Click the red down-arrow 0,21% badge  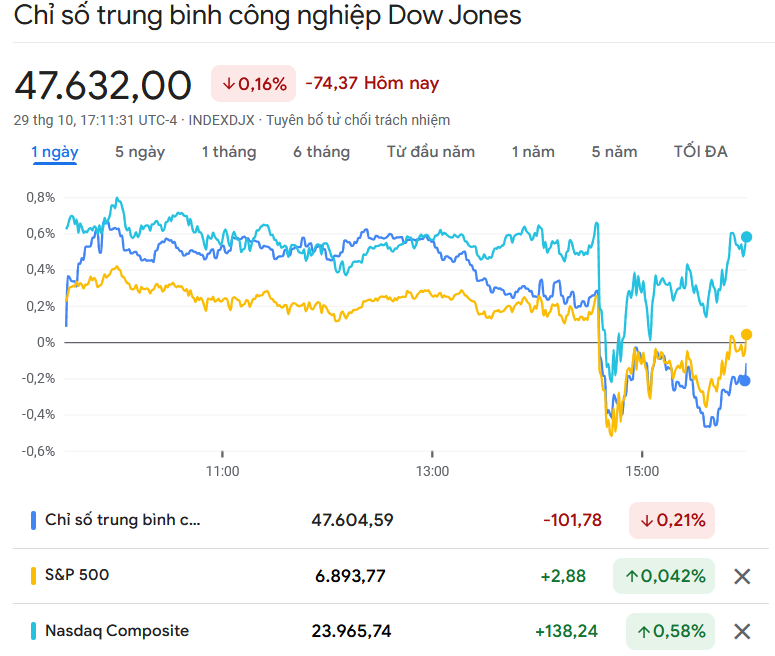pyautogui.click(x=671, y=520)
